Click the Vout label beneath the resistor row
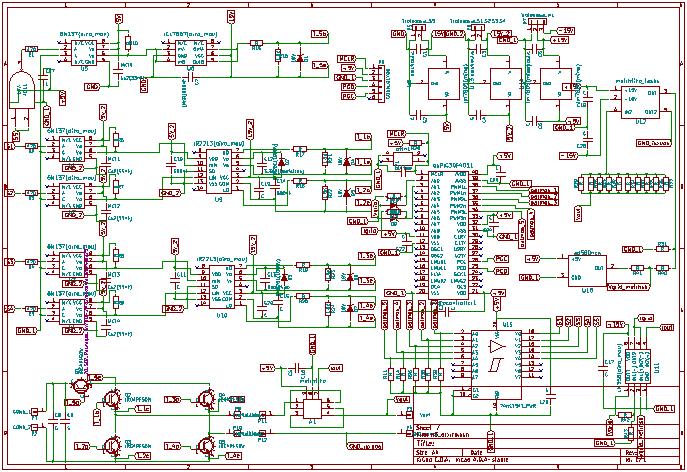Screen dimensions: 687x472 click(579, 214)
